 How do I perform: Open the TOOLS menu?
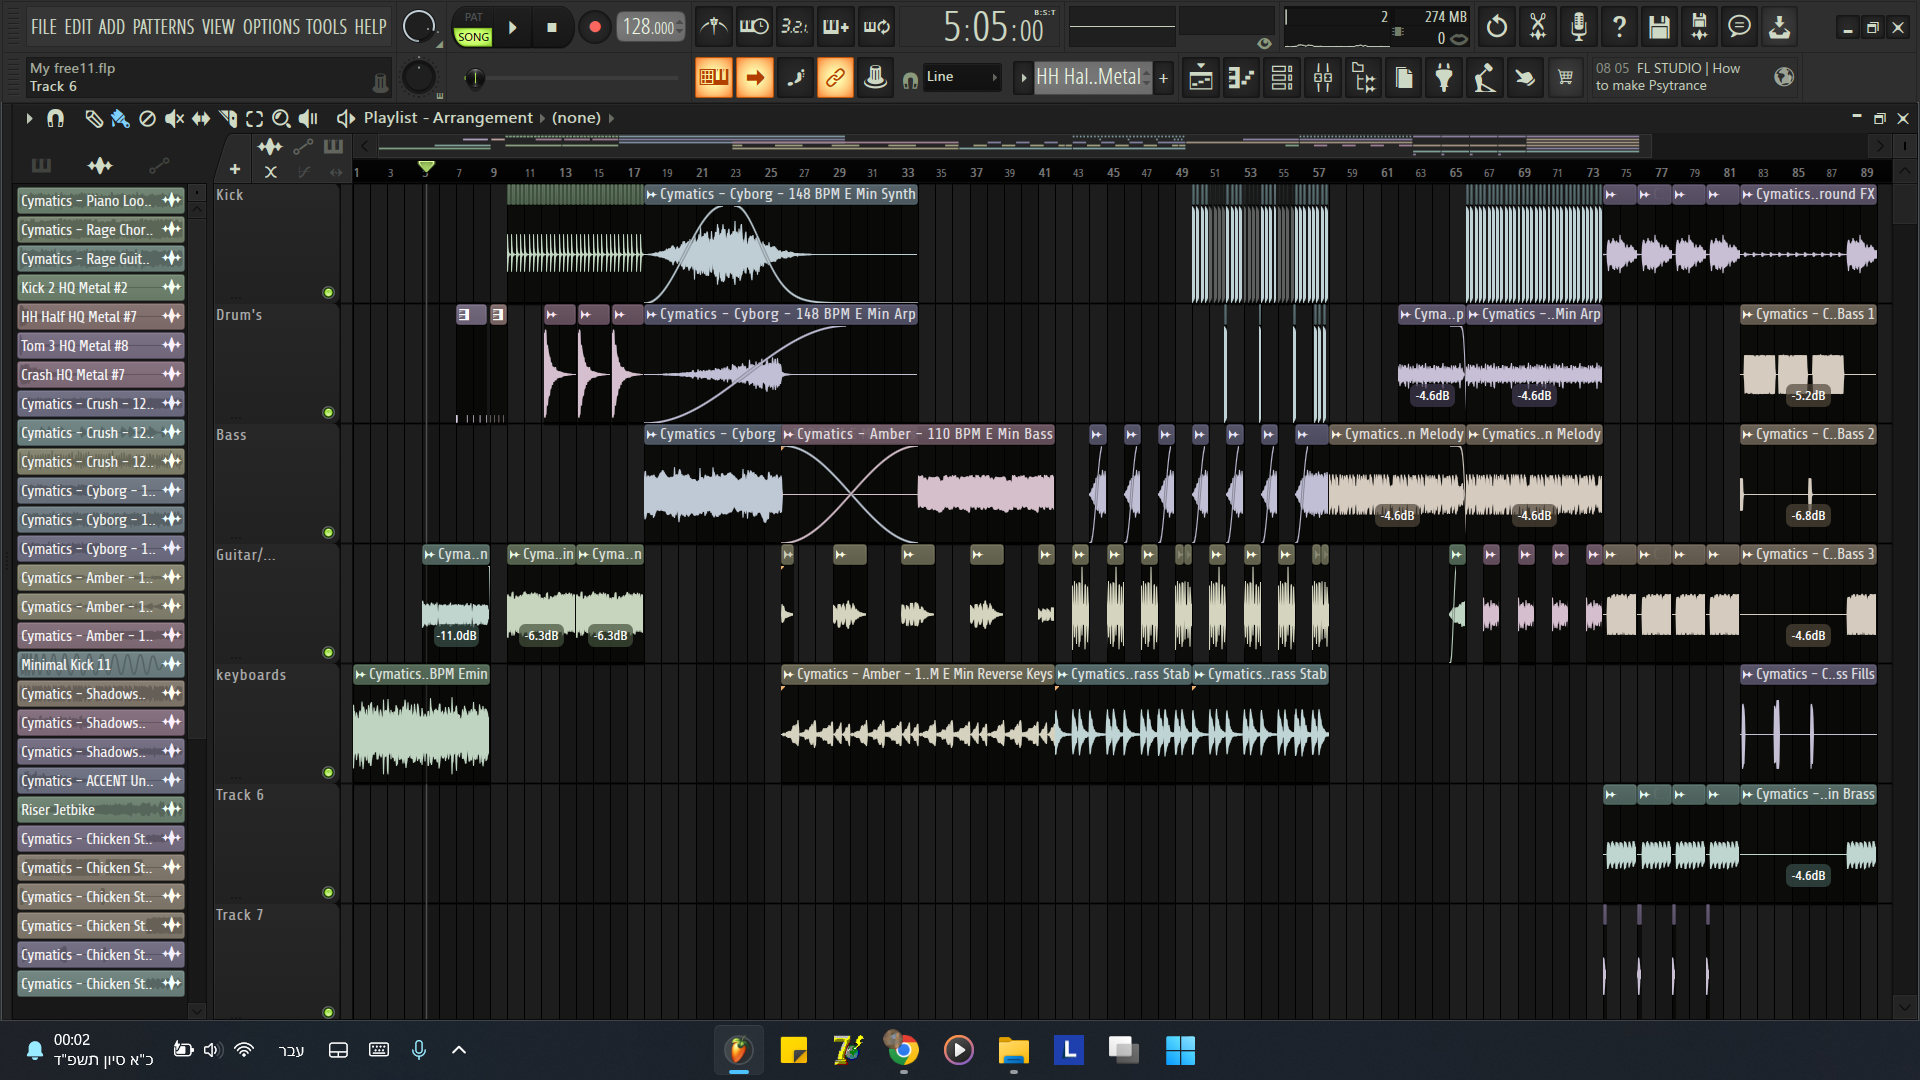click(326, 27)
